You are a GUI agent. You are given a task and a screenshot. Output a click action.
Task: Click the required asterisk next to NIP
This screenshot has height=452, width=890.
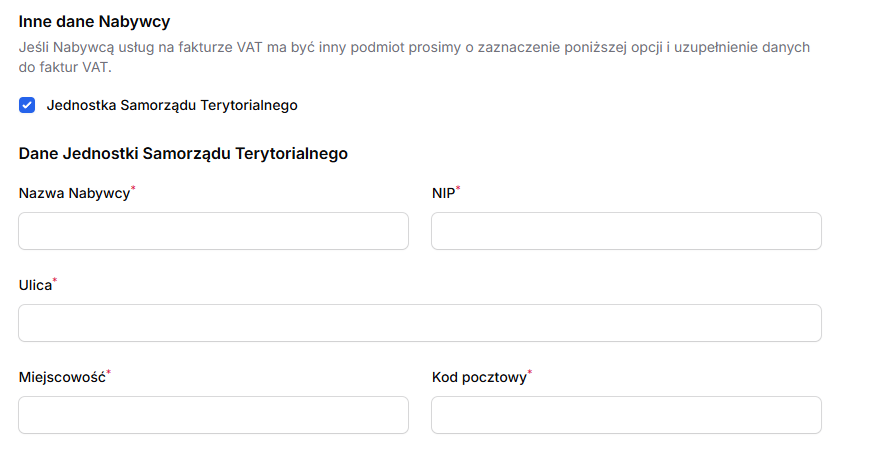point(458,190)
